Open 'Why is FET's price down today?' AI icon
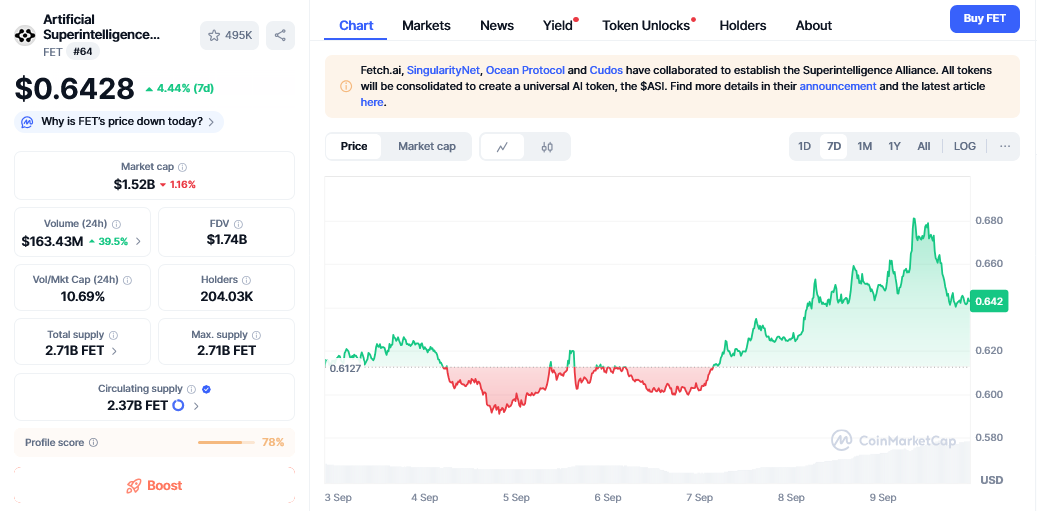Image resolution: width=1037 pixels, height=511 pixels. [x=27, y=122]
